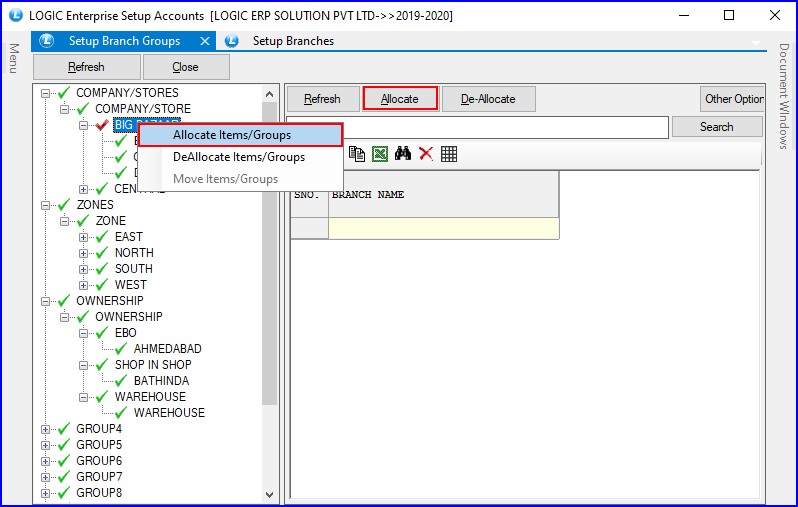Image resolution: width=798 pixels, height=507 pixels.
Task: Click LOGIC app logo in title bar
Action: coord(16,15)
